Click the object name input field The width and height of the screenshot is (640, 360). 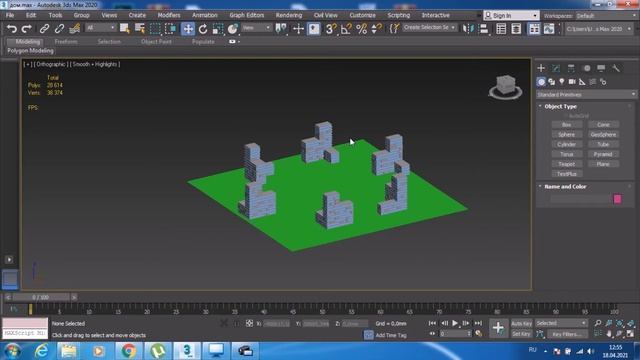coord(580,199)
